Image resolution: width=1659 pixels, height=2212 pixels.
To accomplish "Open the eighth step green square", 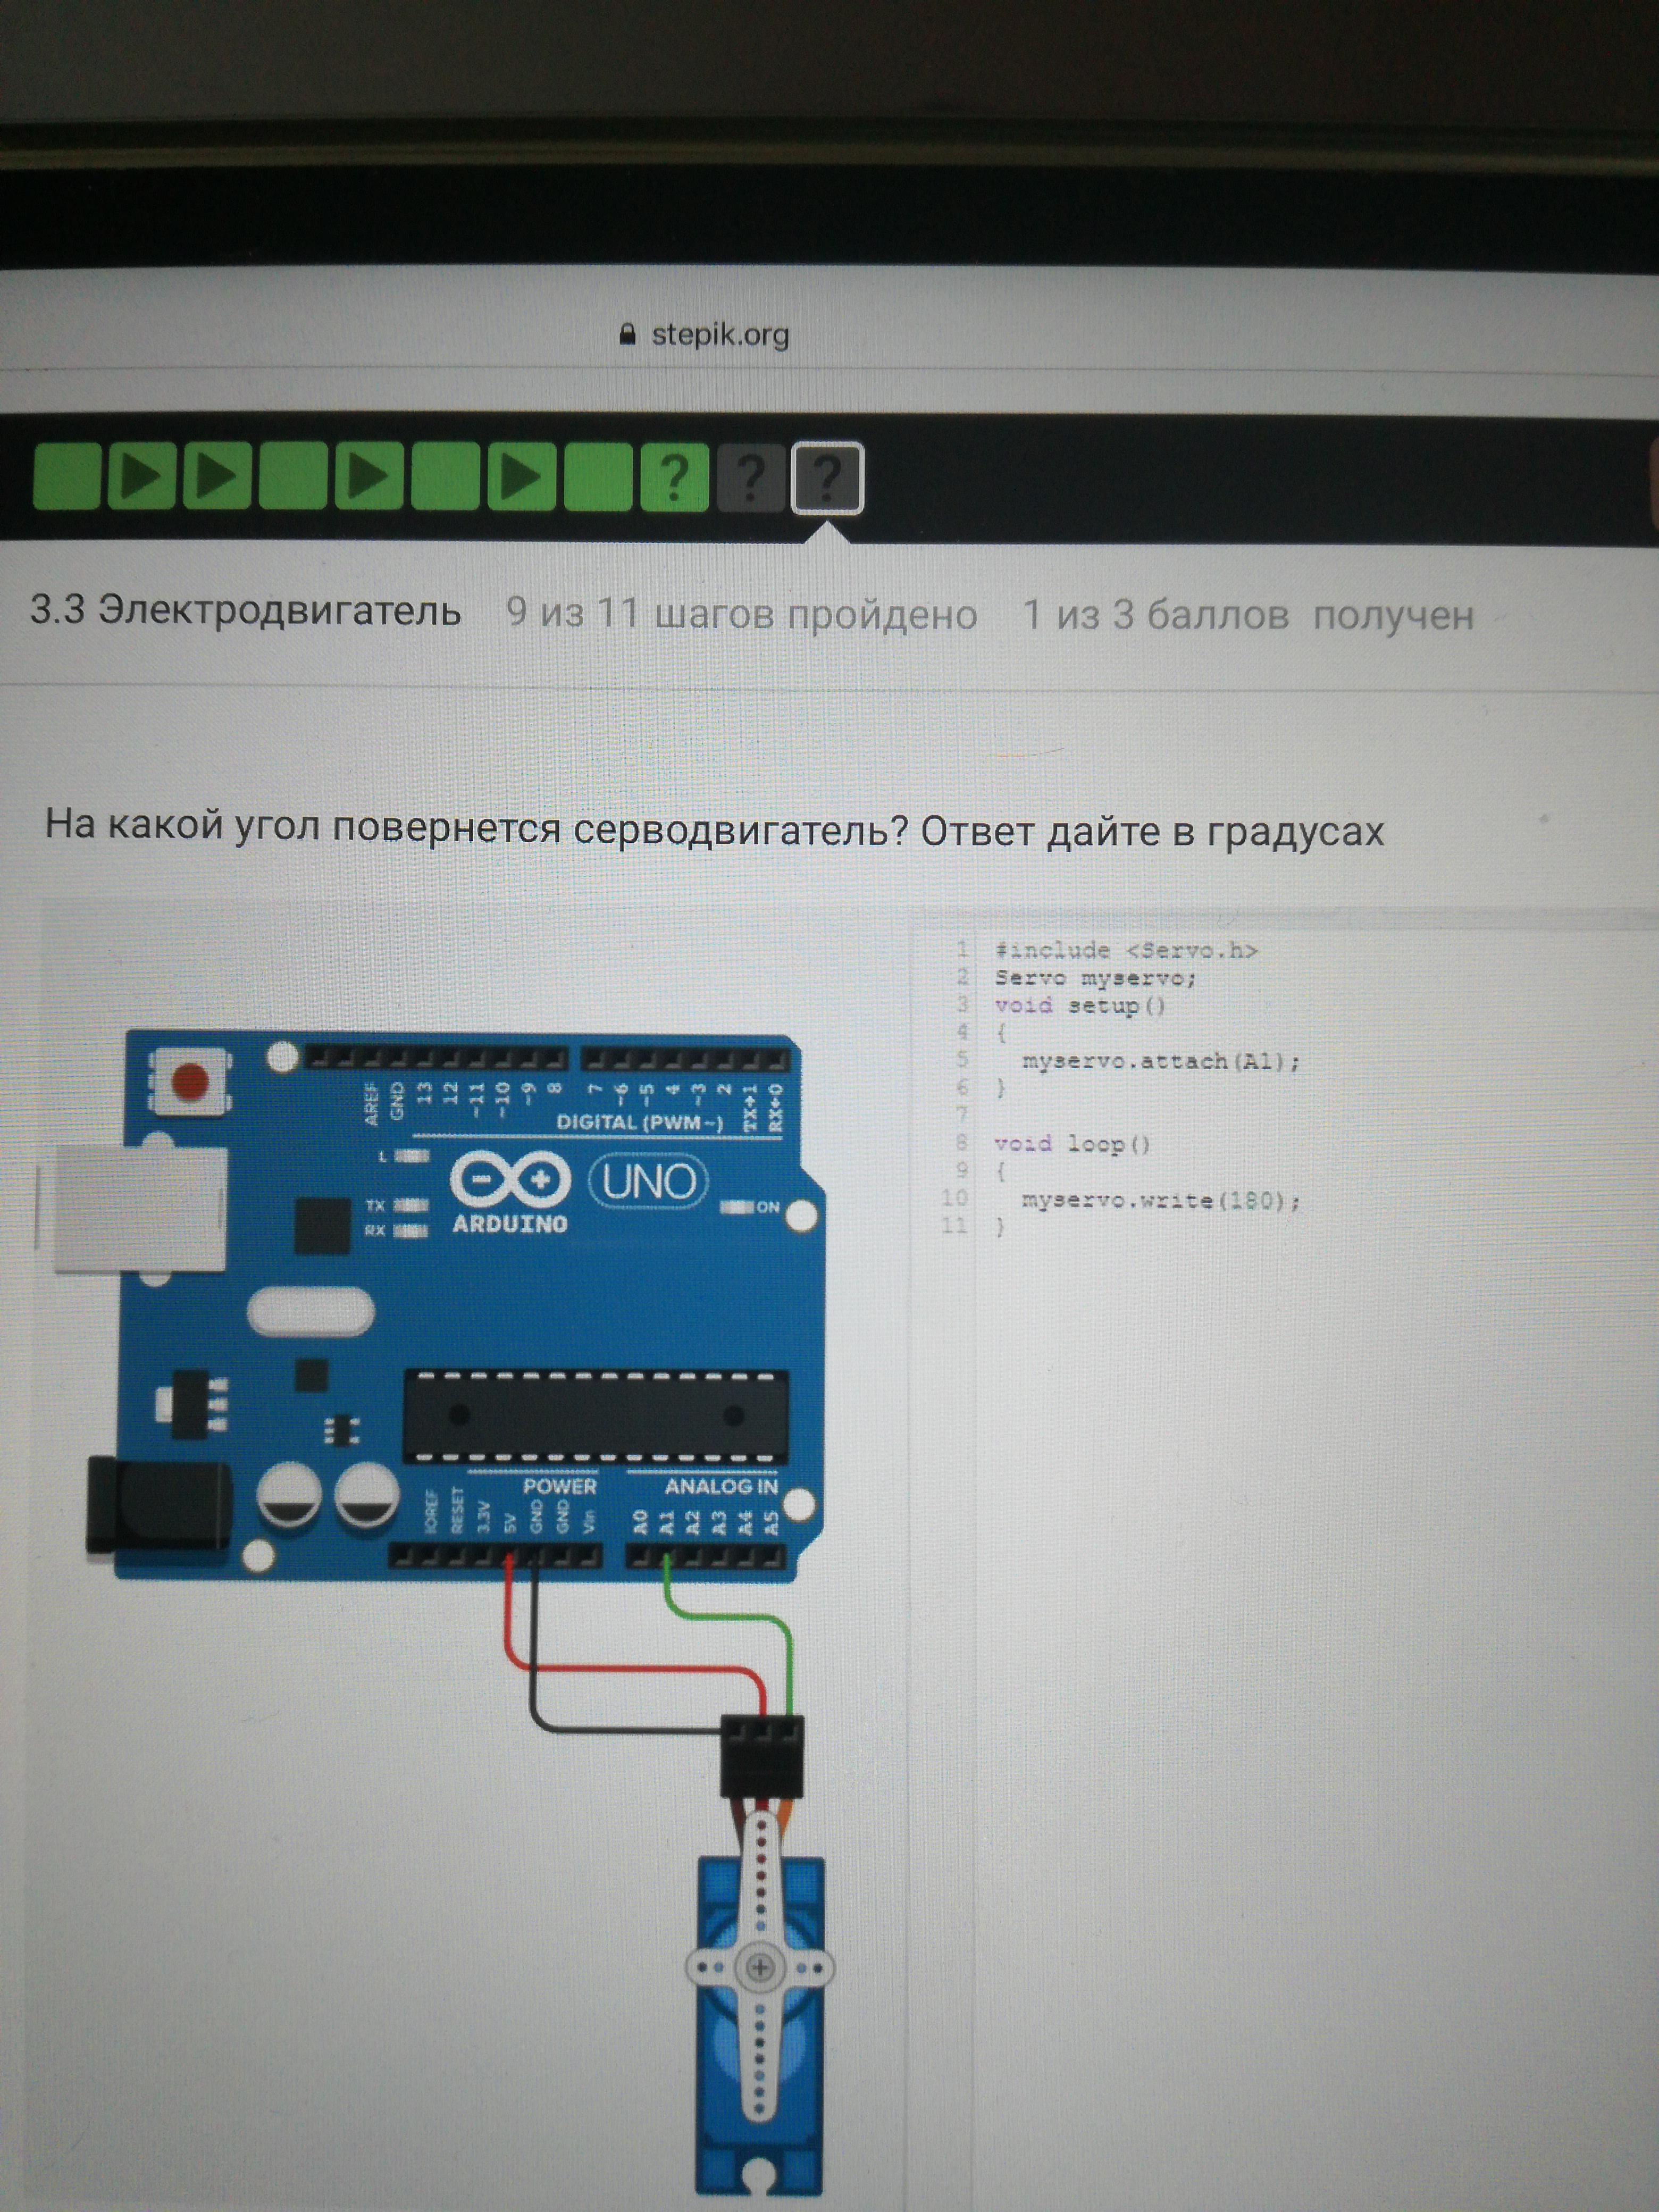I will [x=598, y=477].
